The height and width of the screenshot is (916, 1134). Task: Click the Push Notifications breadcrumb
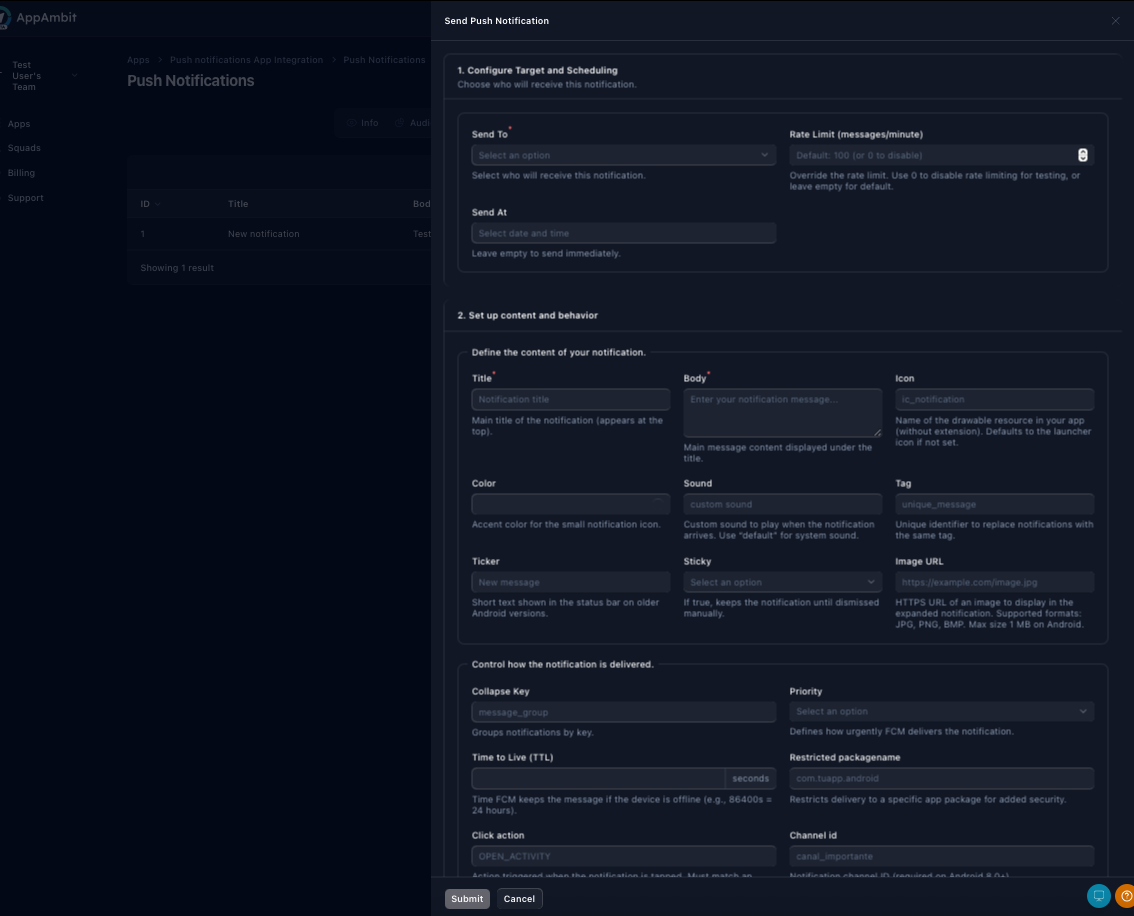[x=384, y=59]
